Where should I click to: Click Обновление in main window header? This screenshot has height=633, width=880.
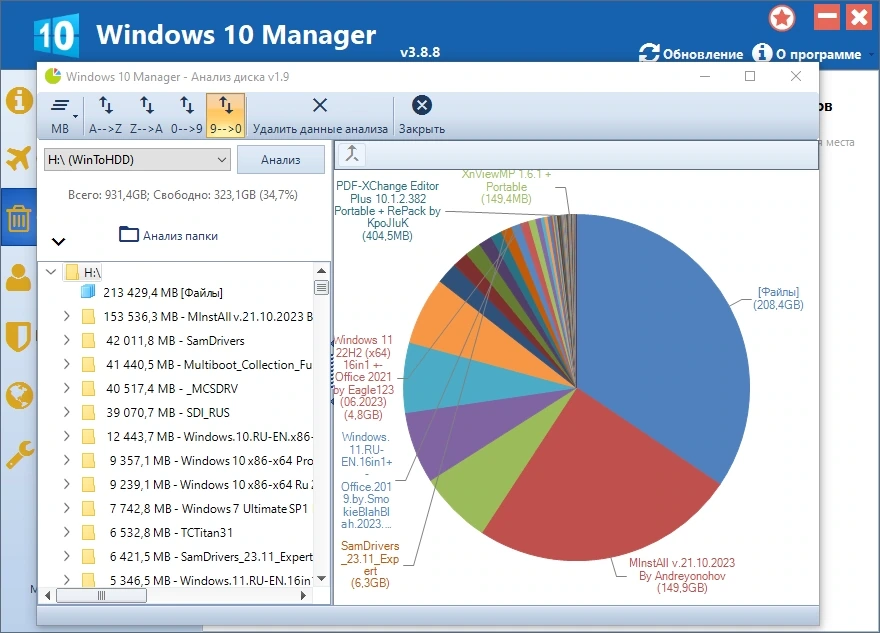click(x=691, y=53)
